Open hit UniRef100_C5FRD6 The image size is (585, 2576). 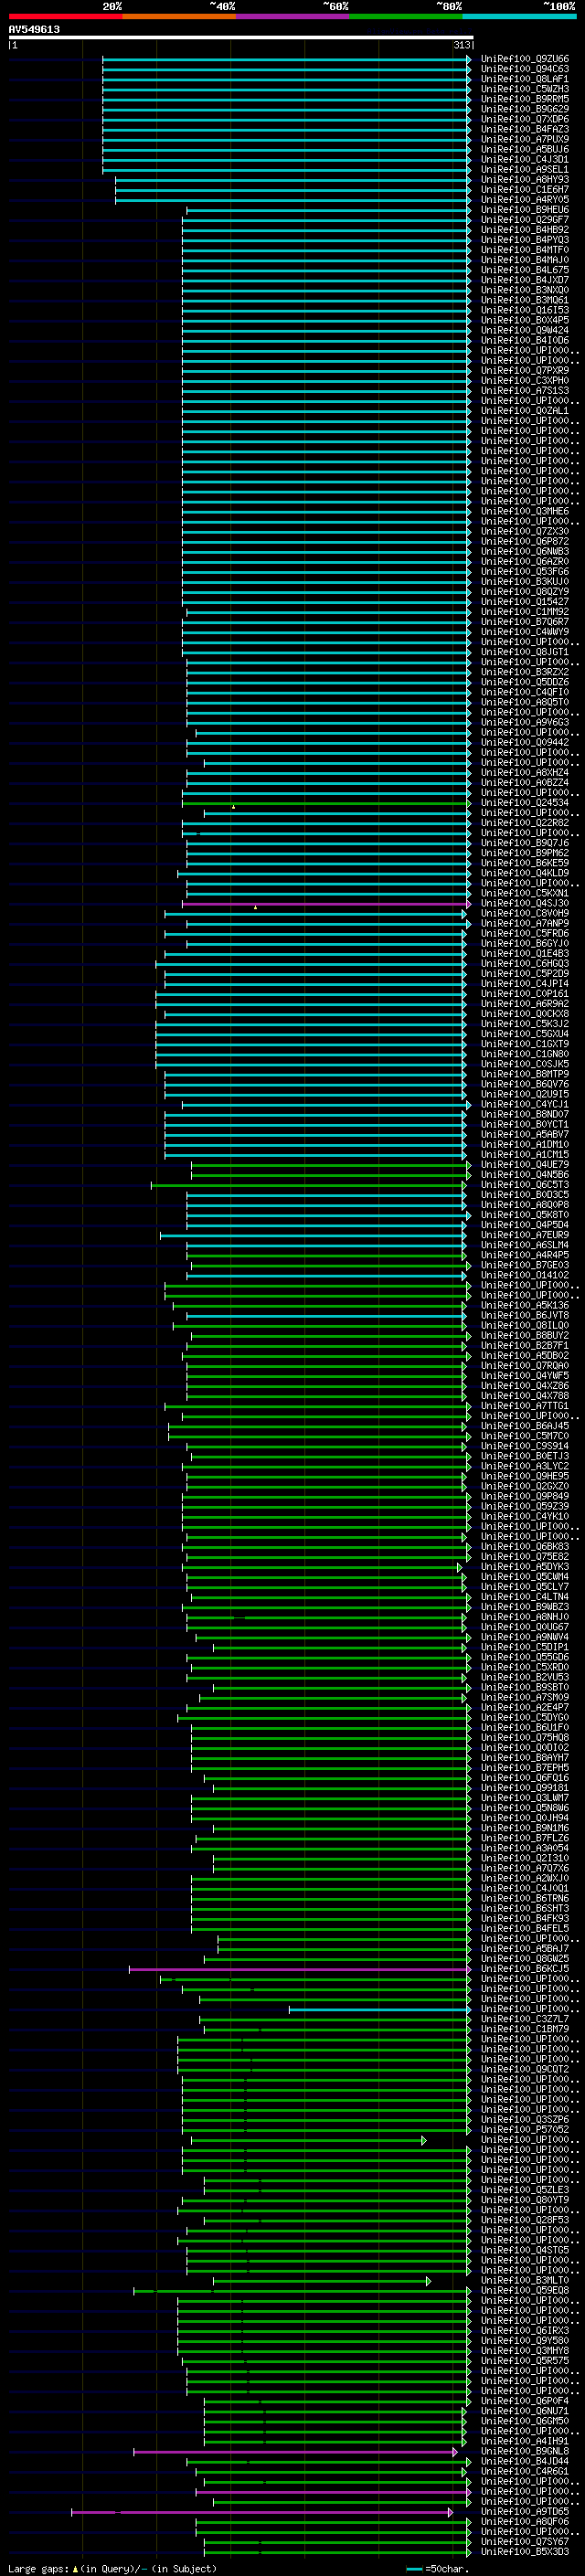click(x=525, y=934)
